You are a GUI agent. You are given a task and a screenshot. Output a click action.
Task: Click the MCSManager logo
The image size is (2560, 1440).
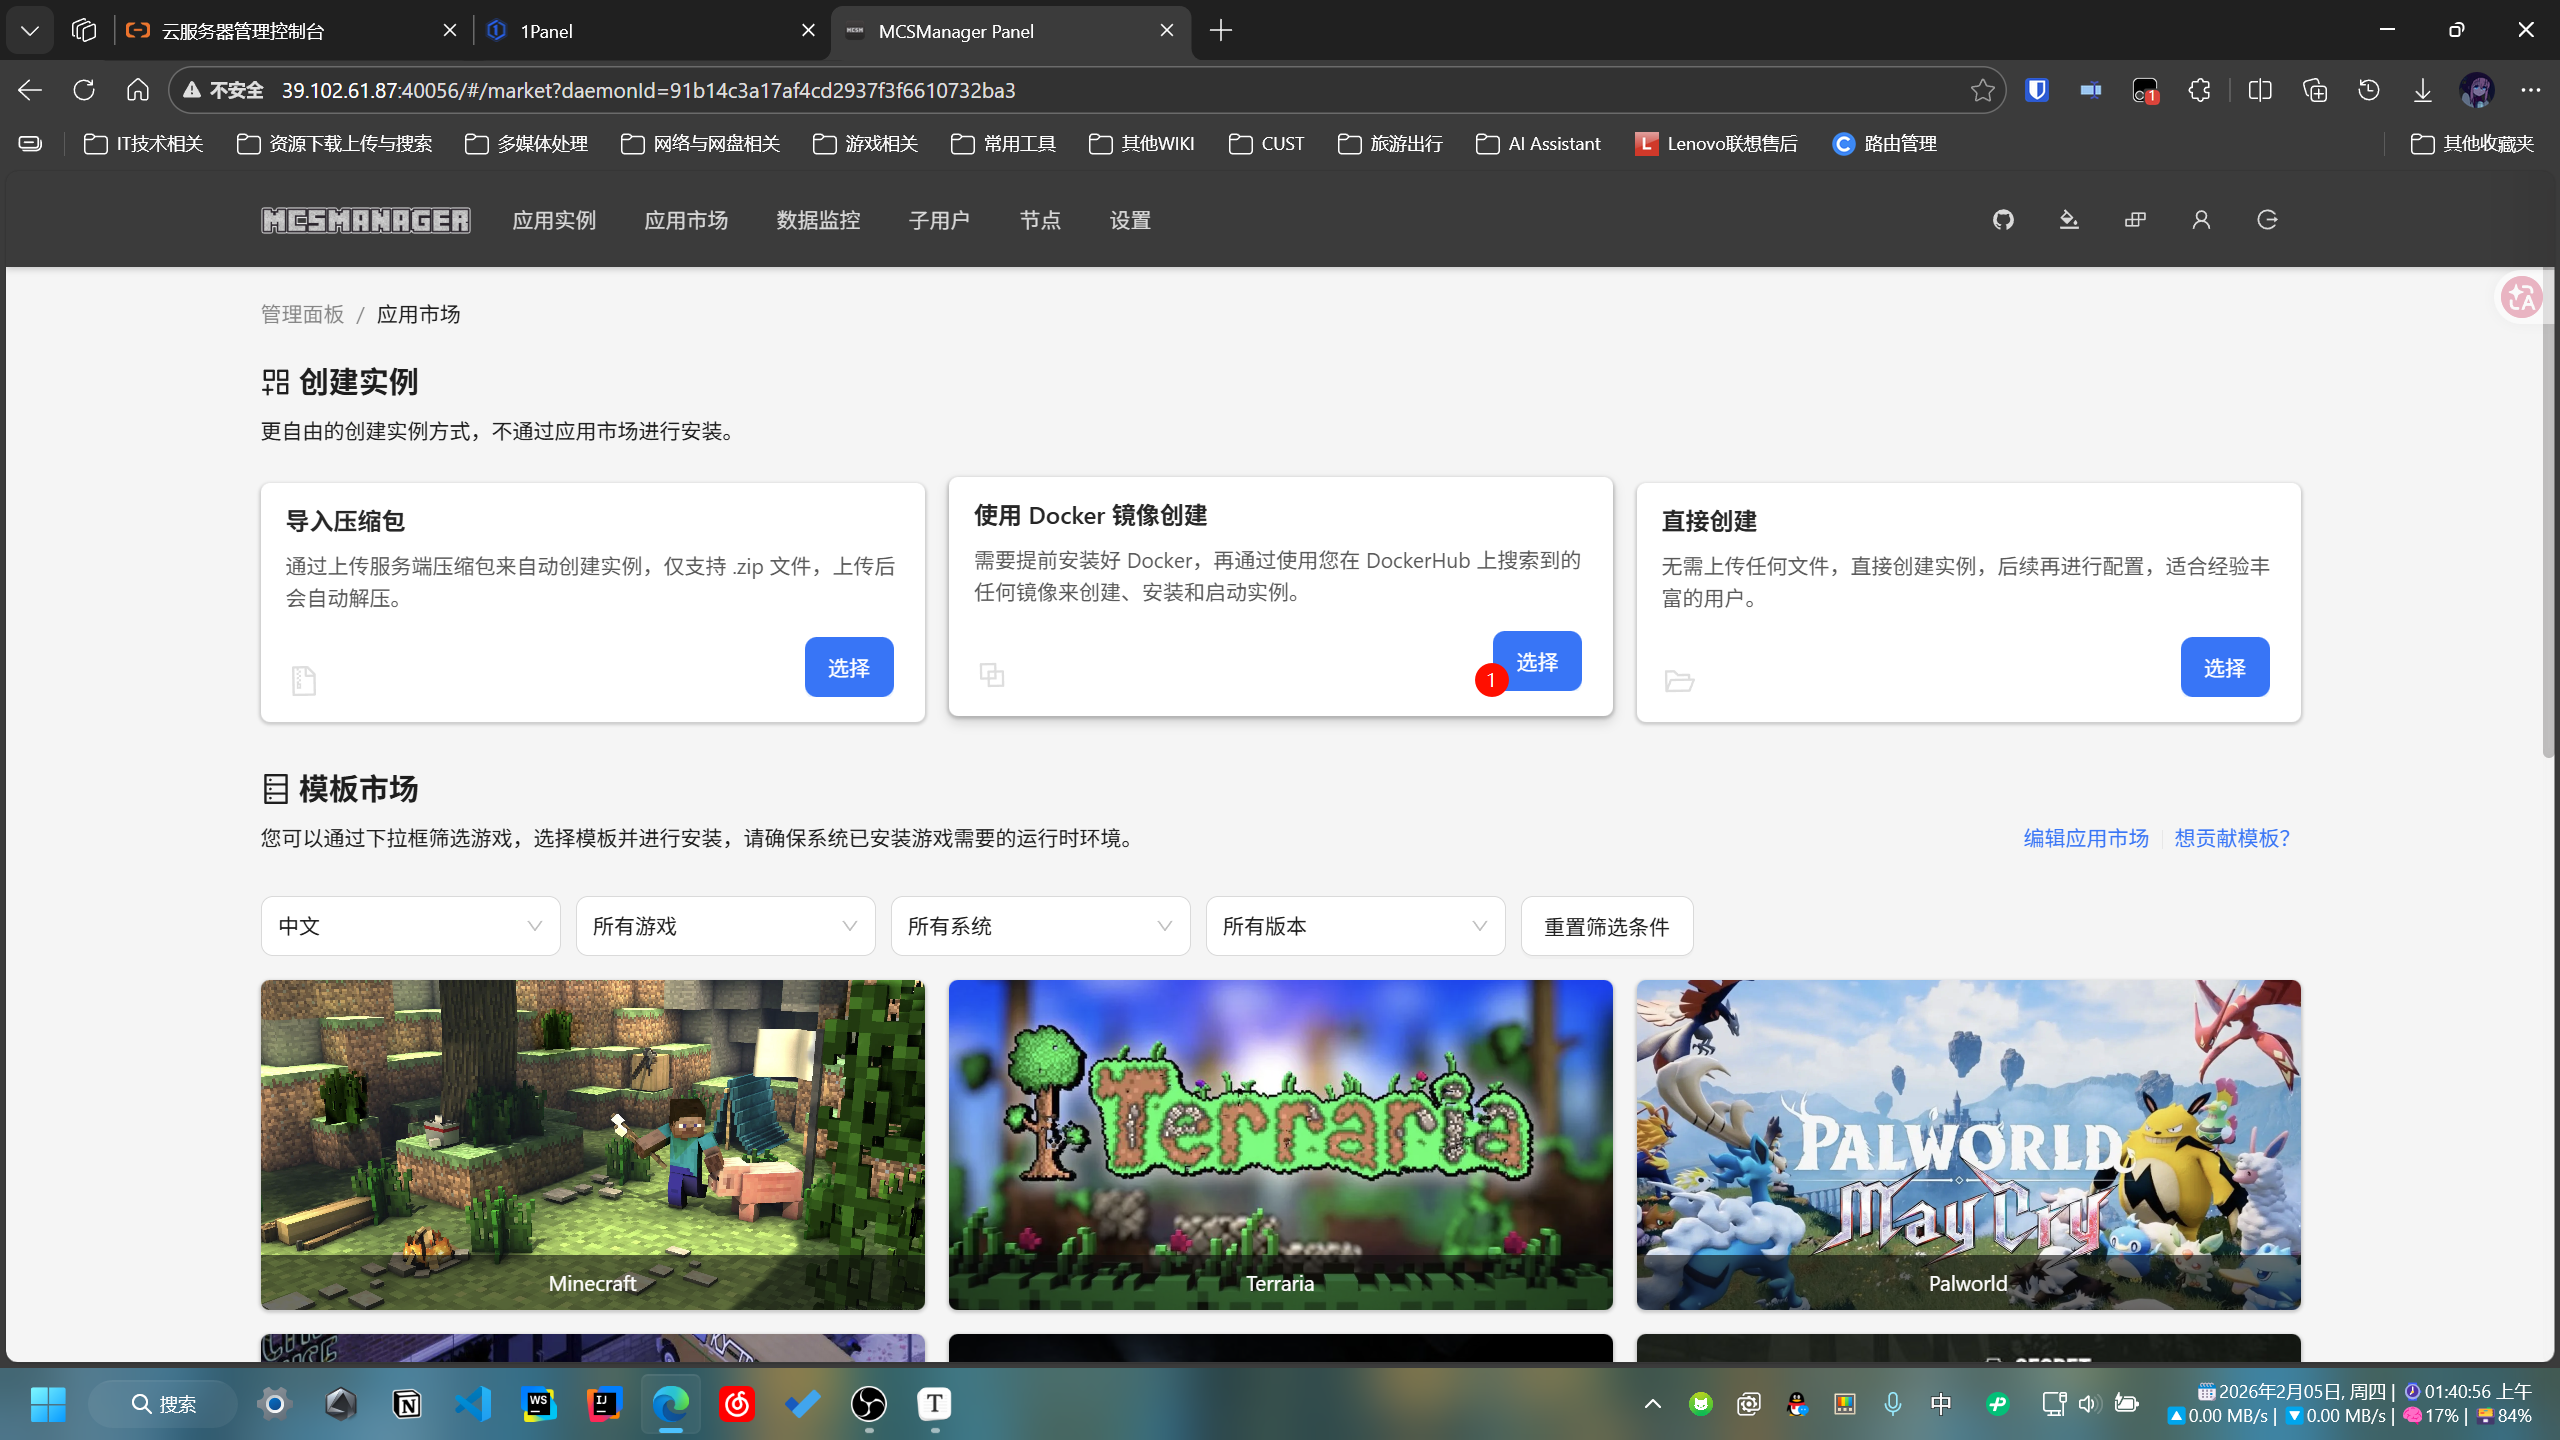(x=365, y=220)
